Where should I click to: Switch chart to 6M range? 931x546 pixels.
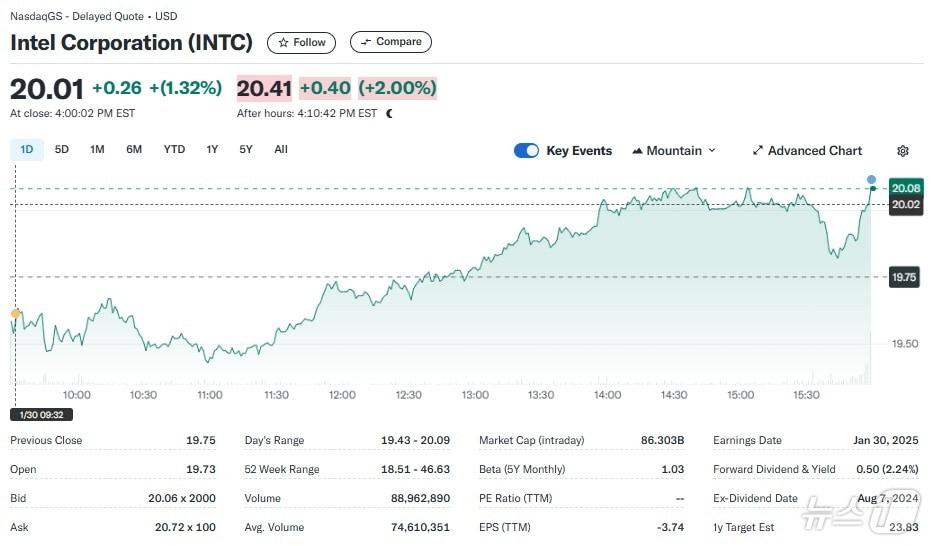134,150
